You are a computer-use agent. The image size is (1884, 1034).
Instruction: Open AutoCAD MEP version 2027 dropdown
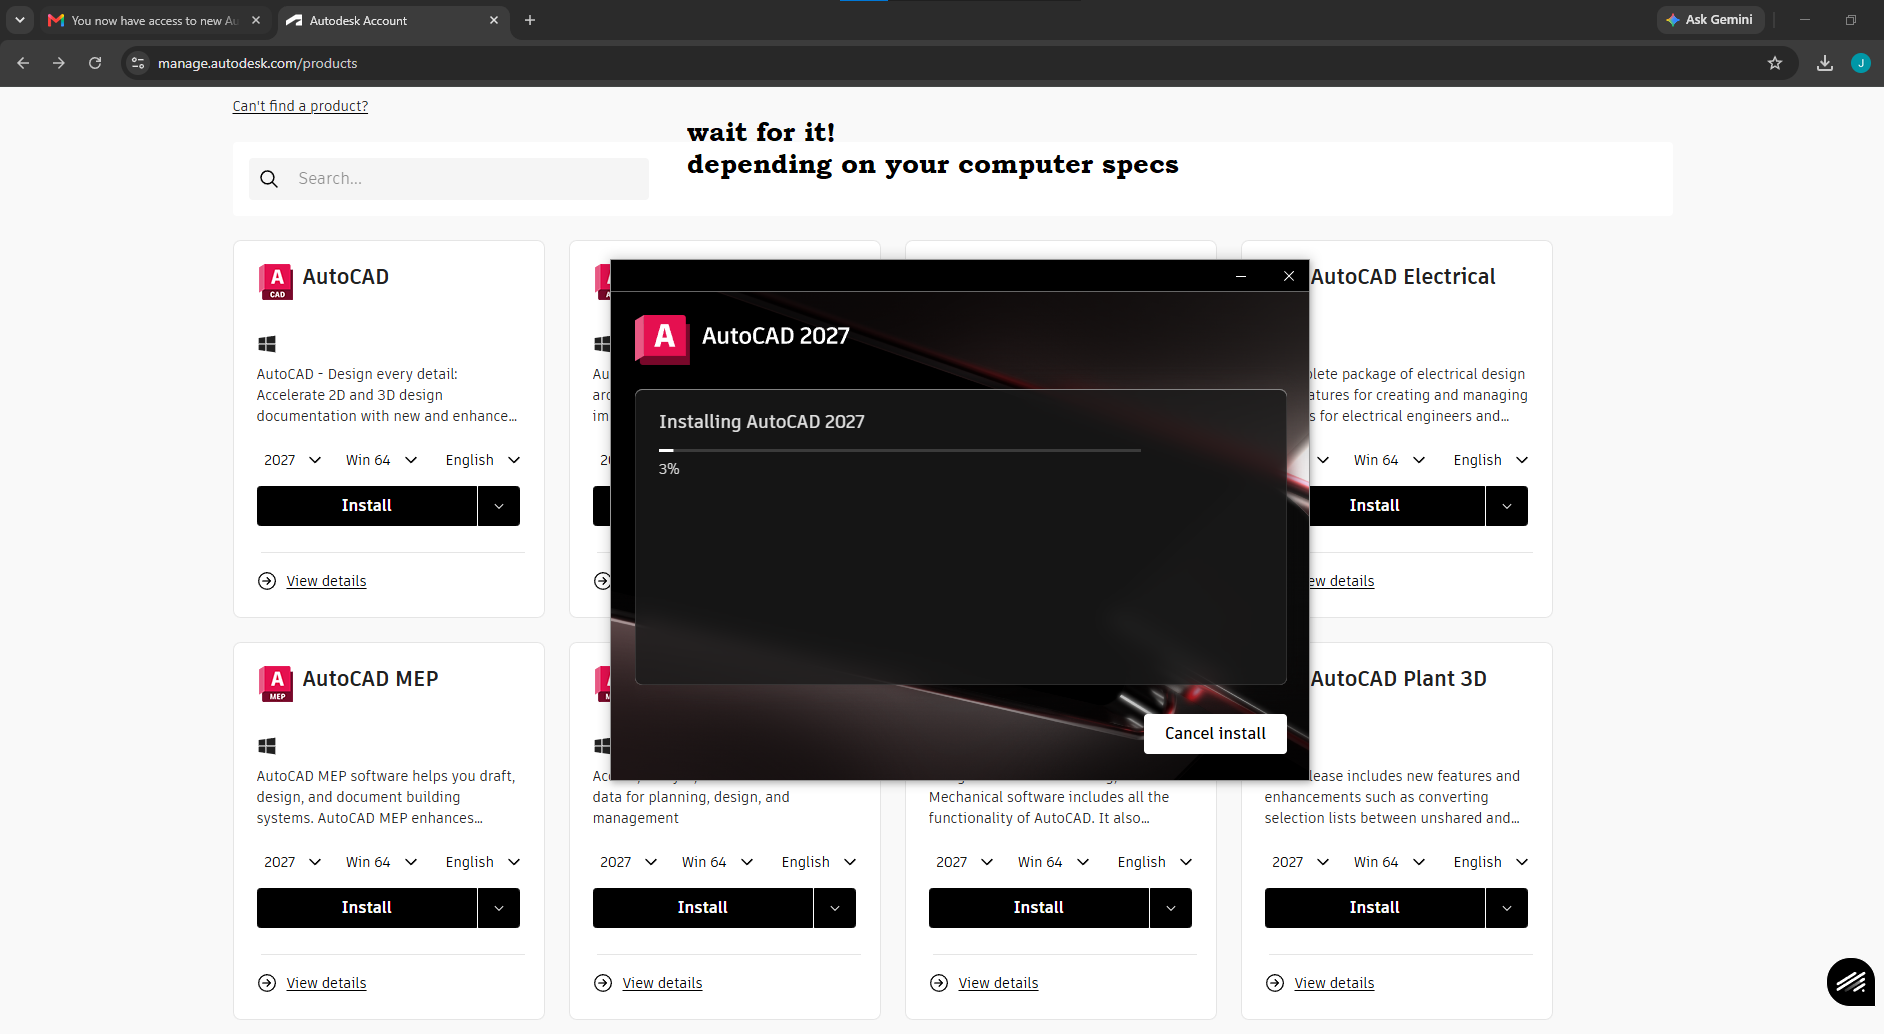292,862
